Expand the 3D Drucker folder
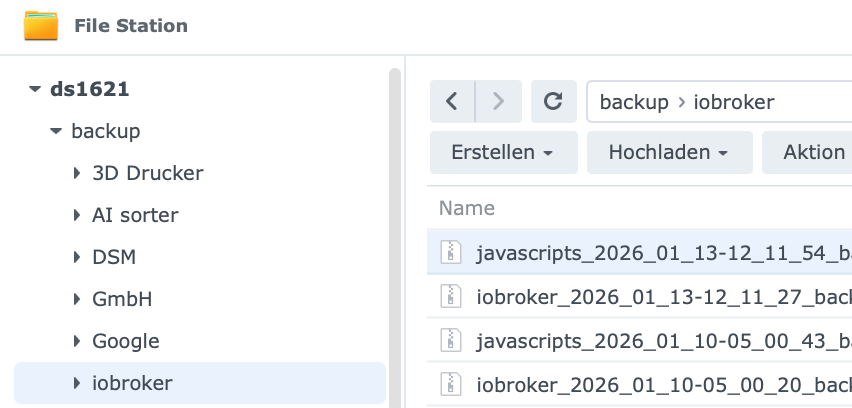Viewport: 852px width, 408px height. 77,173
